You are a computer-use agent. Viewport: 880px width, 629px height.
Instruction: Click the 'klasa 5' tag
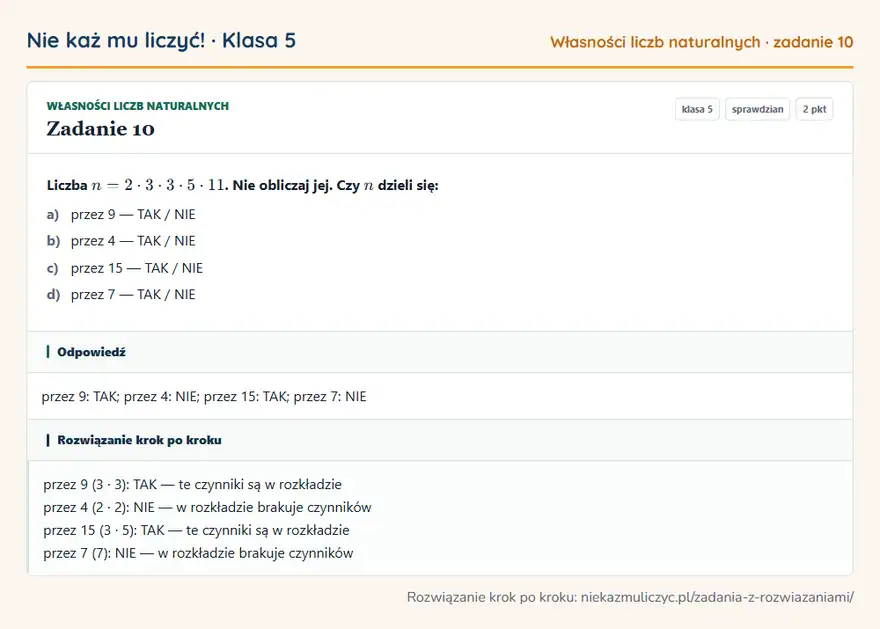pos(697,109)
